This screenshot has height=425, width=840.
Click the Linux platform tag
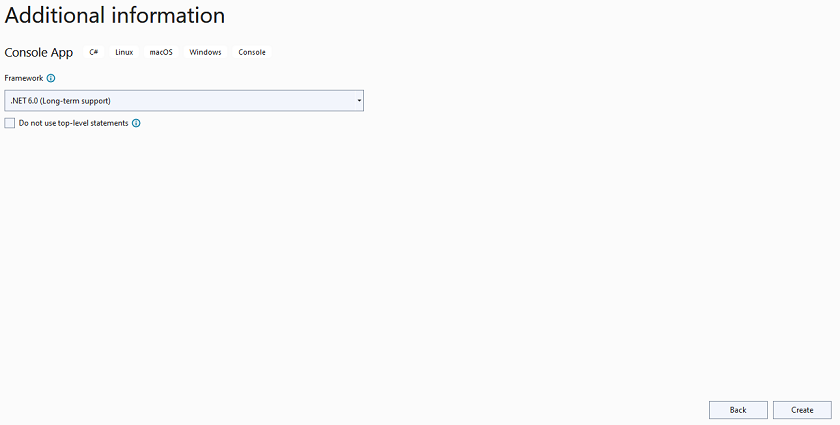124,52
